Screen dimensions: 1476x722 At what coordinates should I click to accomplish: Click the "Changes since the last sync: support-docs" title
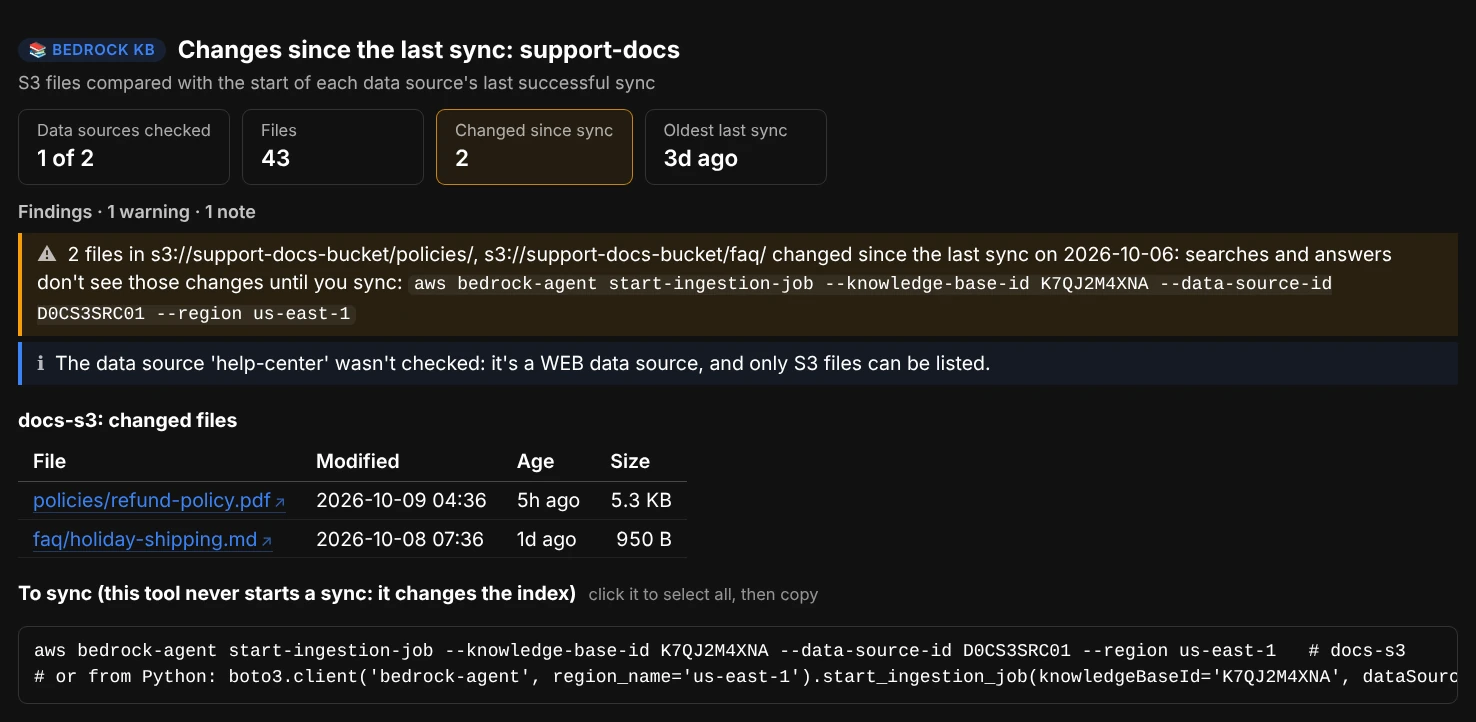point(429,50)
